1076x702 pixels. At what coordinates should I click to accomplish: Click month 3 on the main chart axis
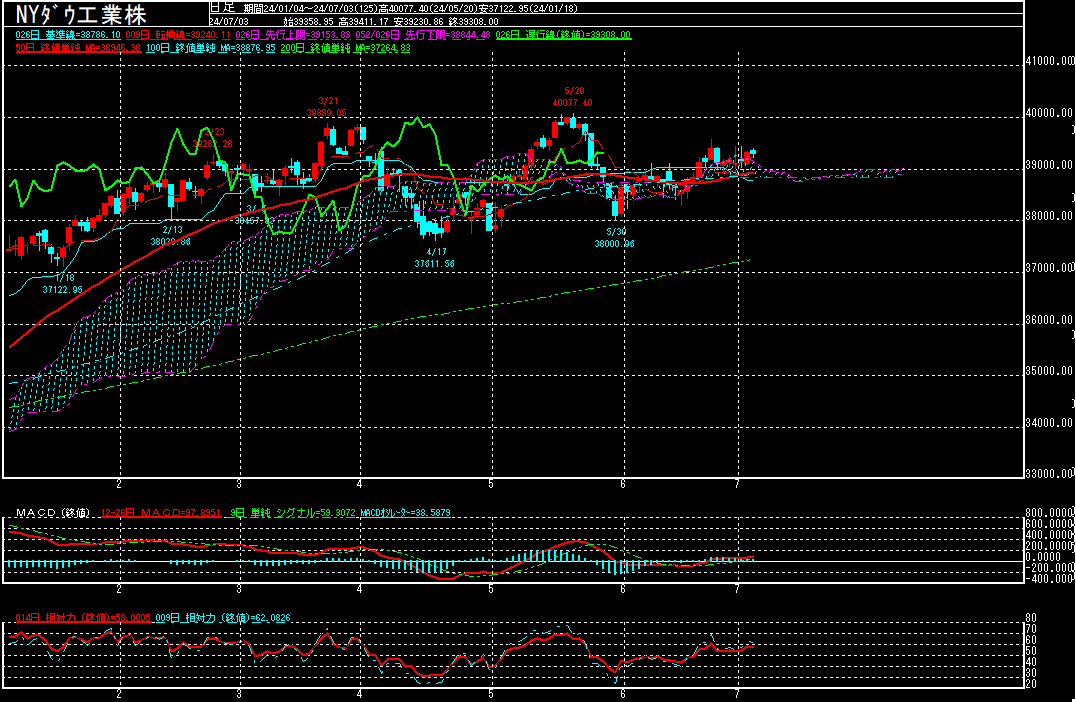(x=239, y=484)
